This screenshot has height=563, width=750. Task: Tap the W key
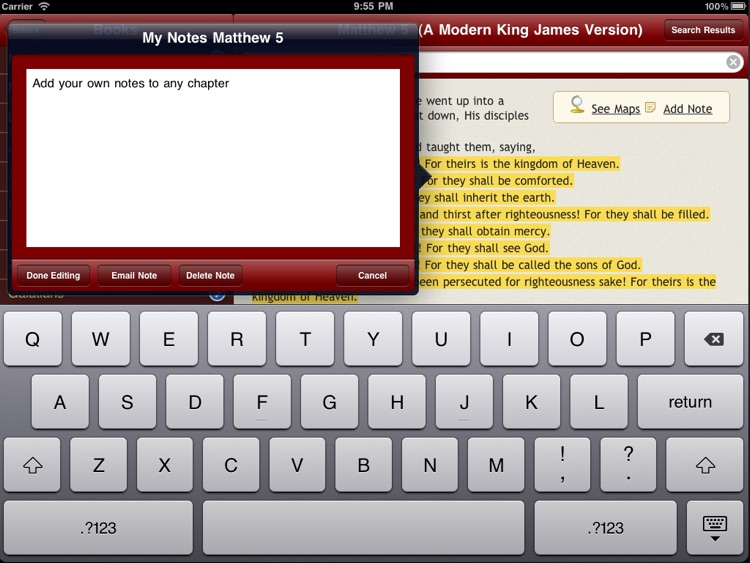click(100, 339)
